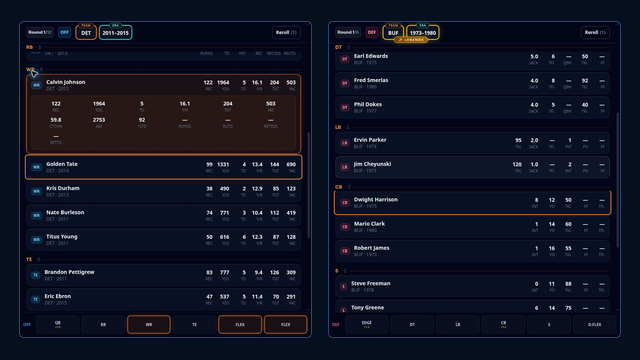This screenshot has width=640, height=360.
Task: Expand Nate Burleson player row
Action: coord(164,215)
